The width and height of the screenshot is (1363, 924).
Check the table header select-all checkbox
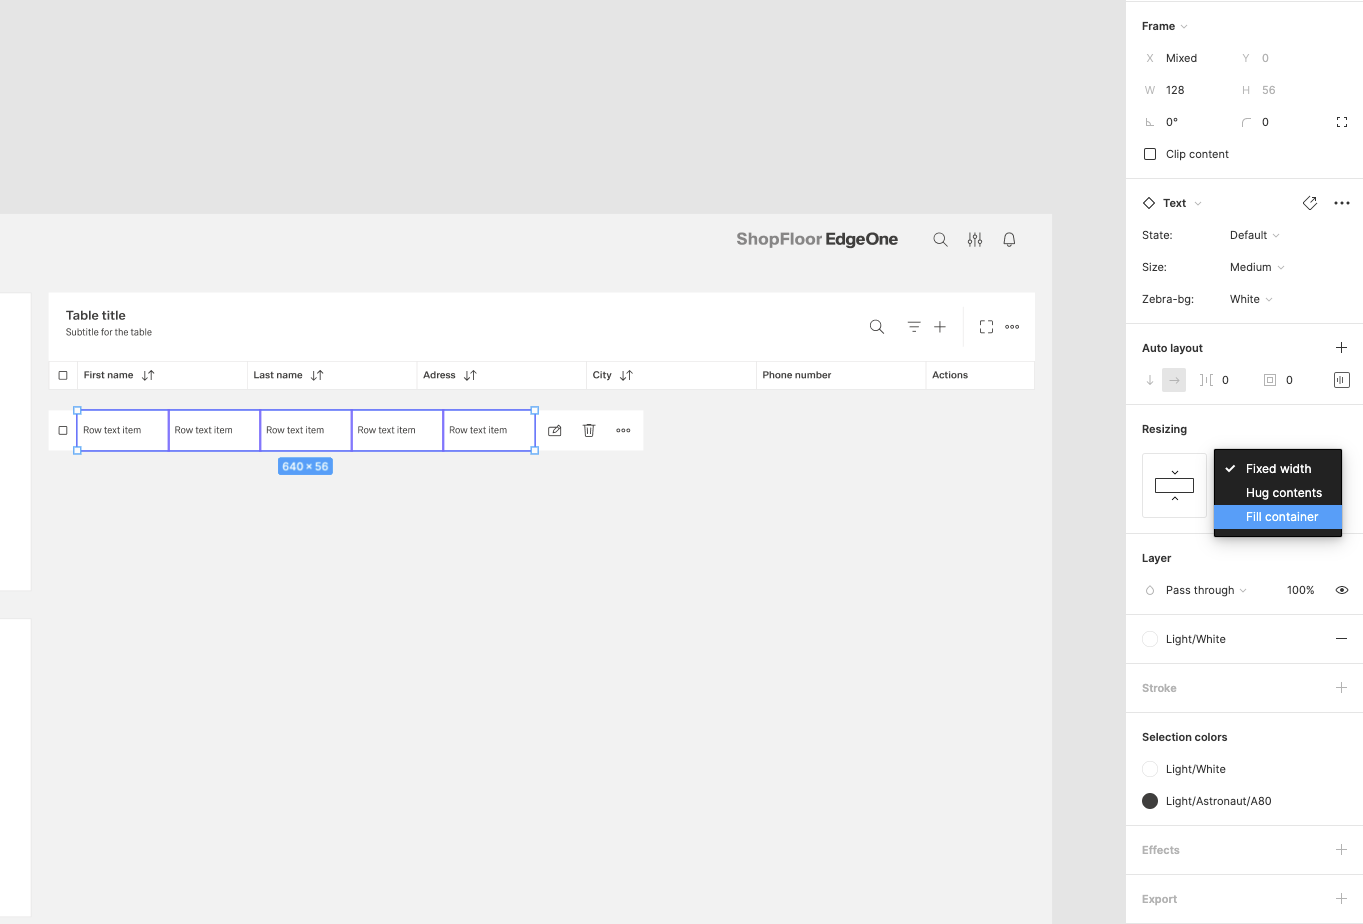point(63,375)
